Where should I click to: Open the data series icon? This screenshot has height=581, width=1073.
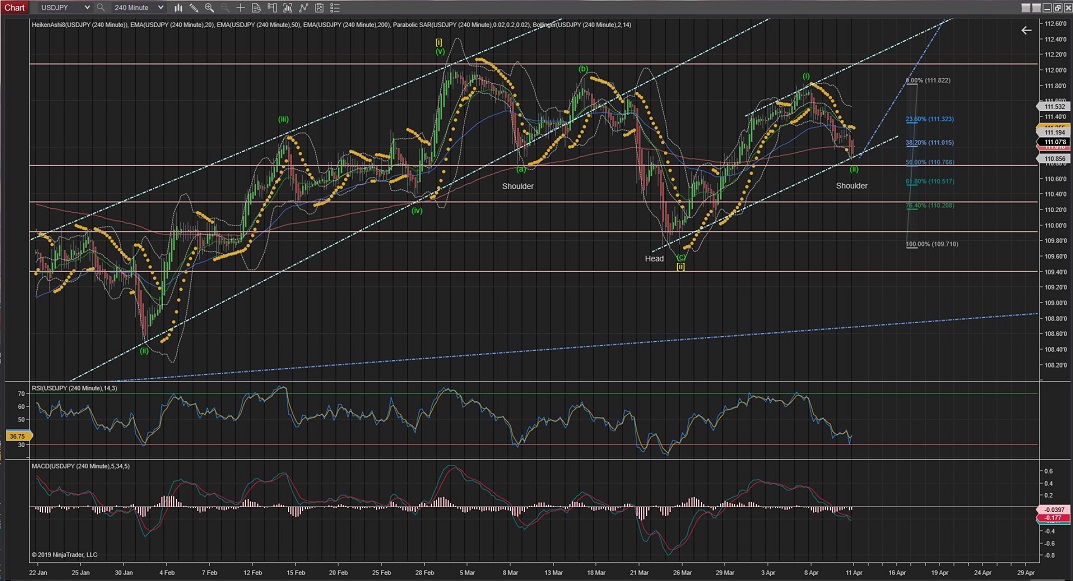tap(287, 7)
